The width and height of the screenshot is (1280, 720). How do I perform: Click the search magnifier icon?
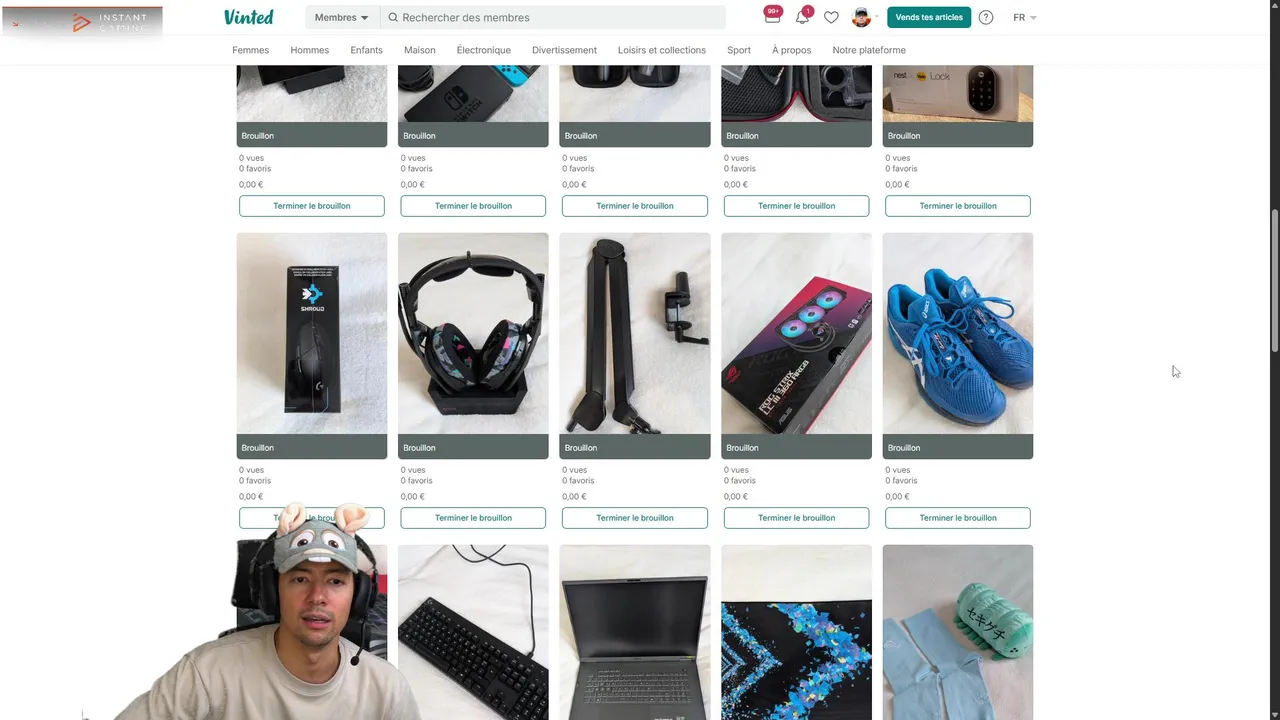393,17
